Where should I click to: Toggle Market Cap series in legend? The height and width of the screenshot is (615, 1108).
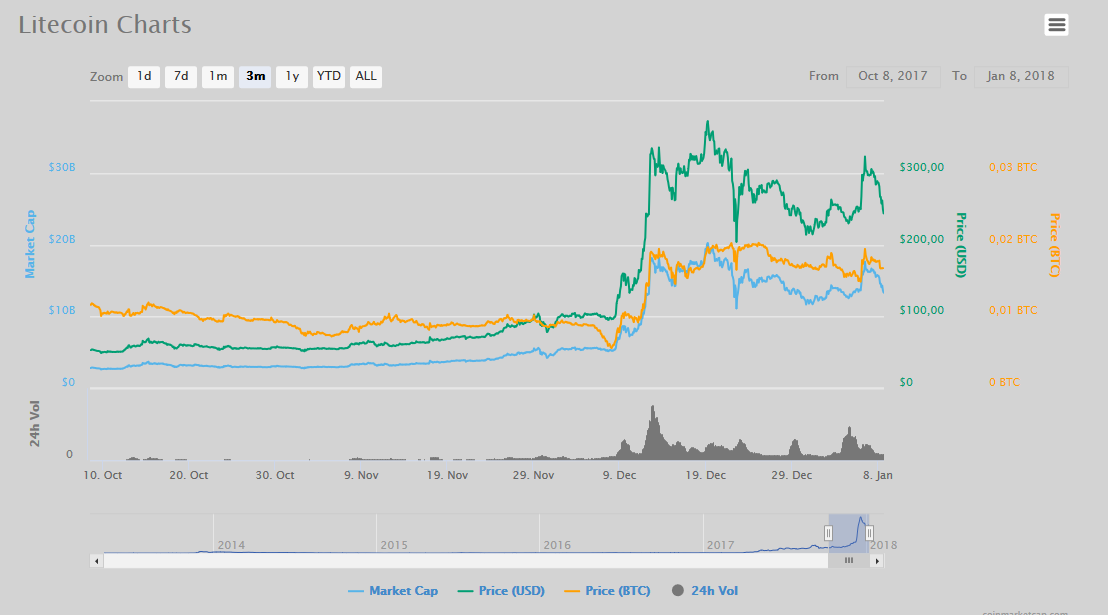click(x=393, y=591)
